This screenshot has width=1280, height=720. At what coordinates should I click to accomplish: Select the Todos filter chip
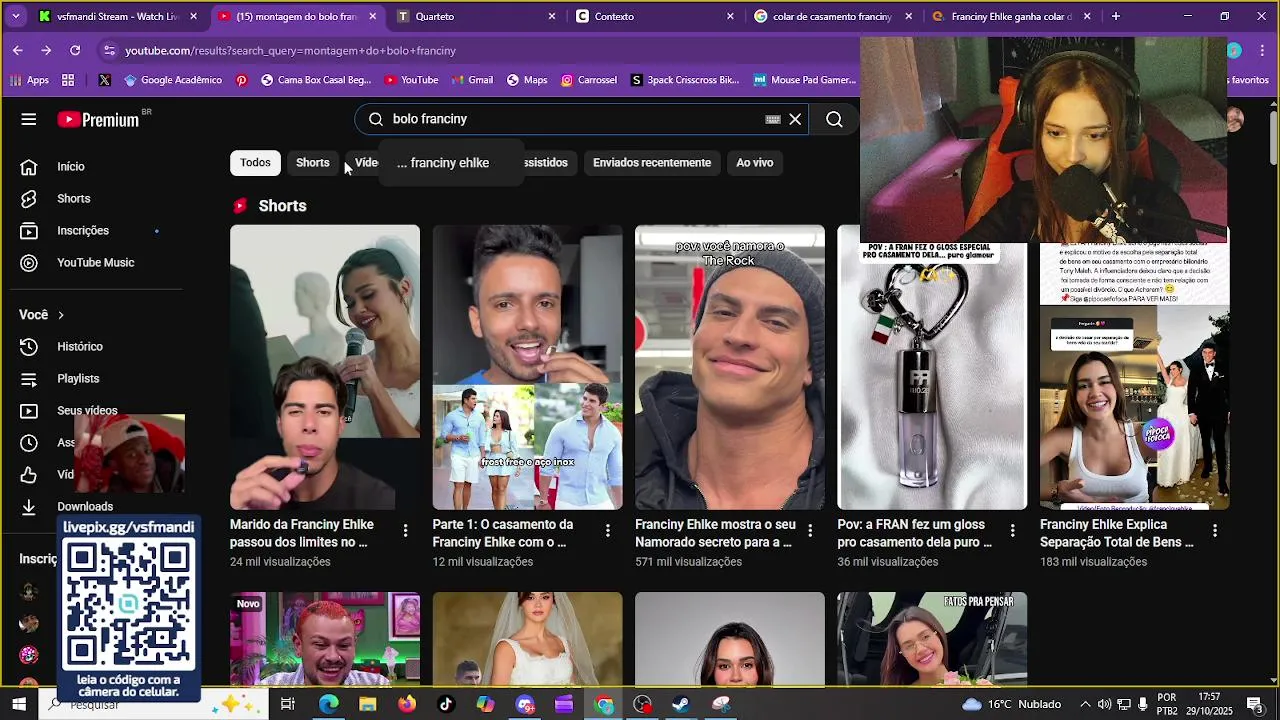pyautogui.click(x=255, y=163)
